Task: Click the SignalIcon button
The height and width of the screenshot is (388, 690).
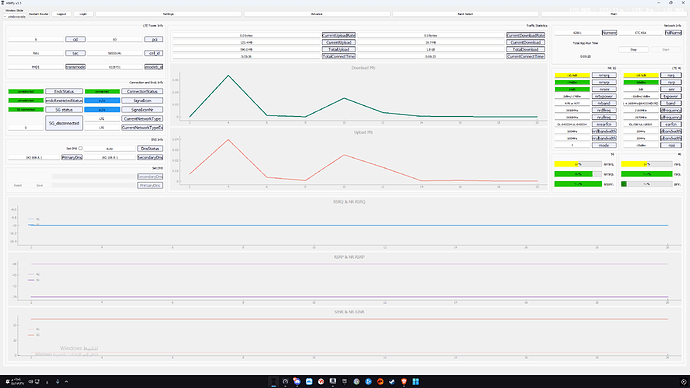Action: pos(142,101)
